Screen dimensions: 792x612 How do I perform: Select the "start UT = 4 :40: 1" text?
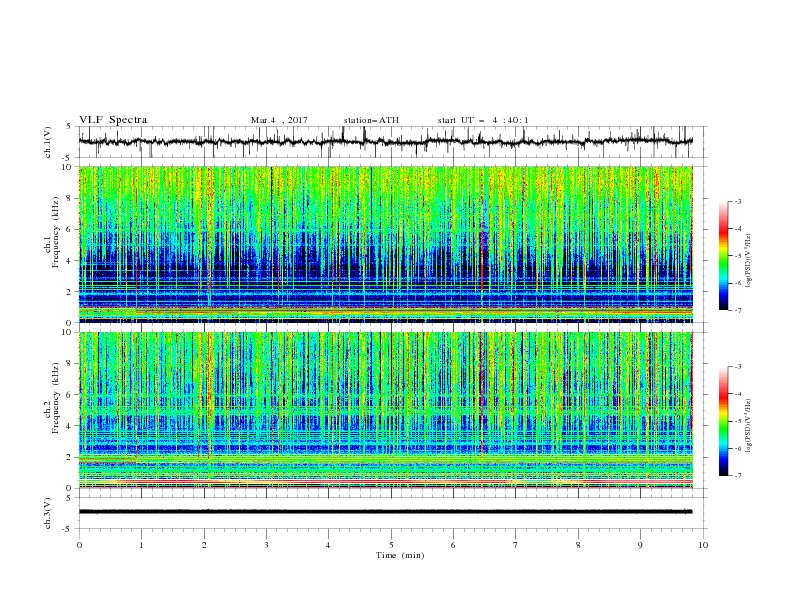[x=483, y=120]
